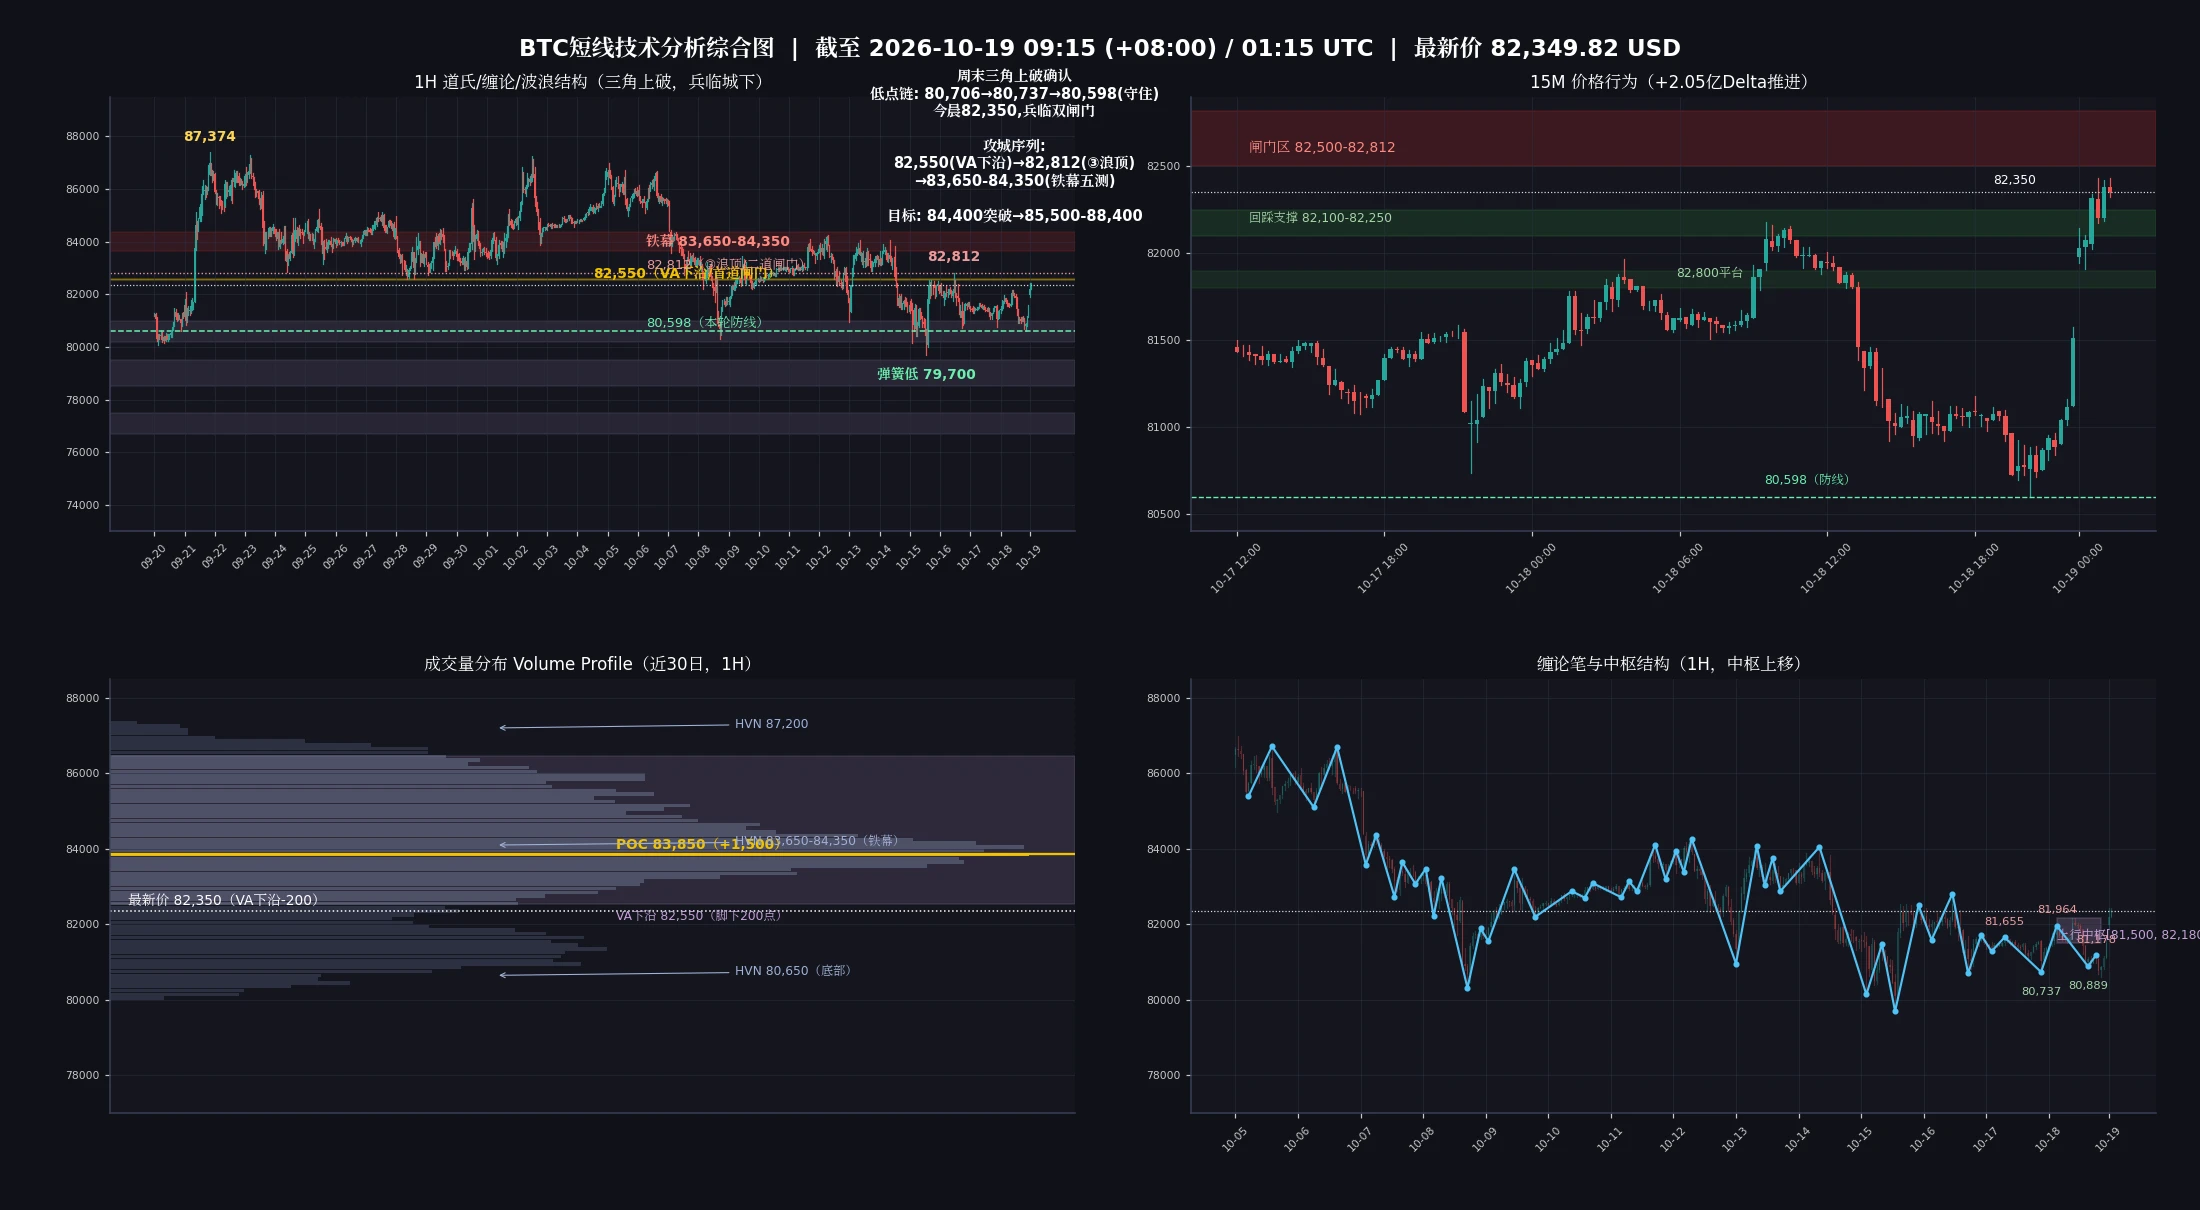The image size is (2200, 1210).
Task: Select the 80,889 low label
Action: click(2088, 986)
